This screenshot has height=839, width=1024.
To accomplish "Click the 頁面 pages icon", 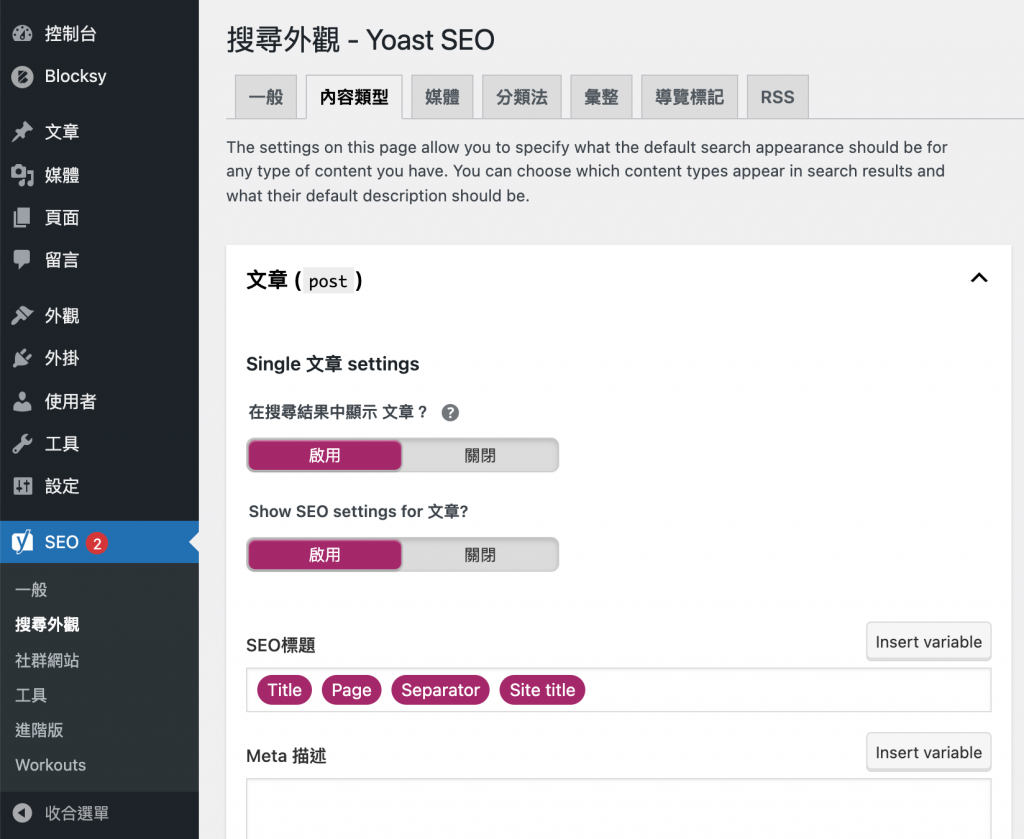I will click(22, 217).
